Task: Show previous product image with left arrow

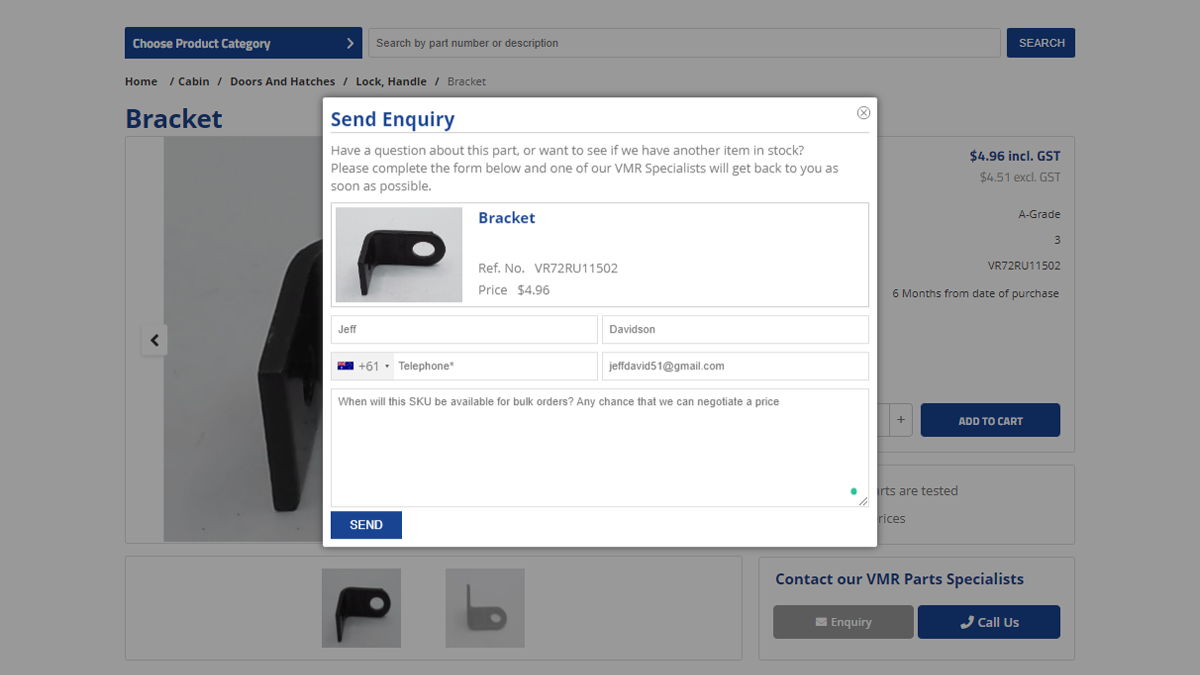Action: click(x=154, y=340)
